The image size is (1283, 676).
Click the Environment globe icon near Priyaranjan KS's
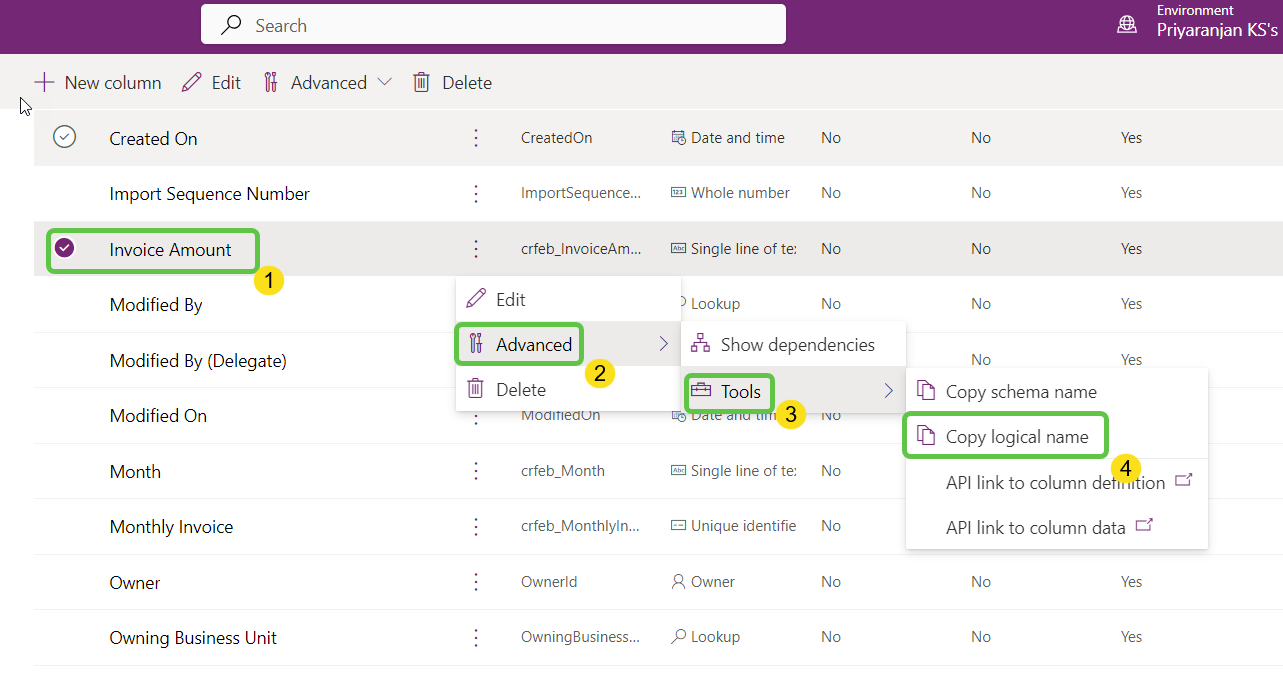point(1127,24)
